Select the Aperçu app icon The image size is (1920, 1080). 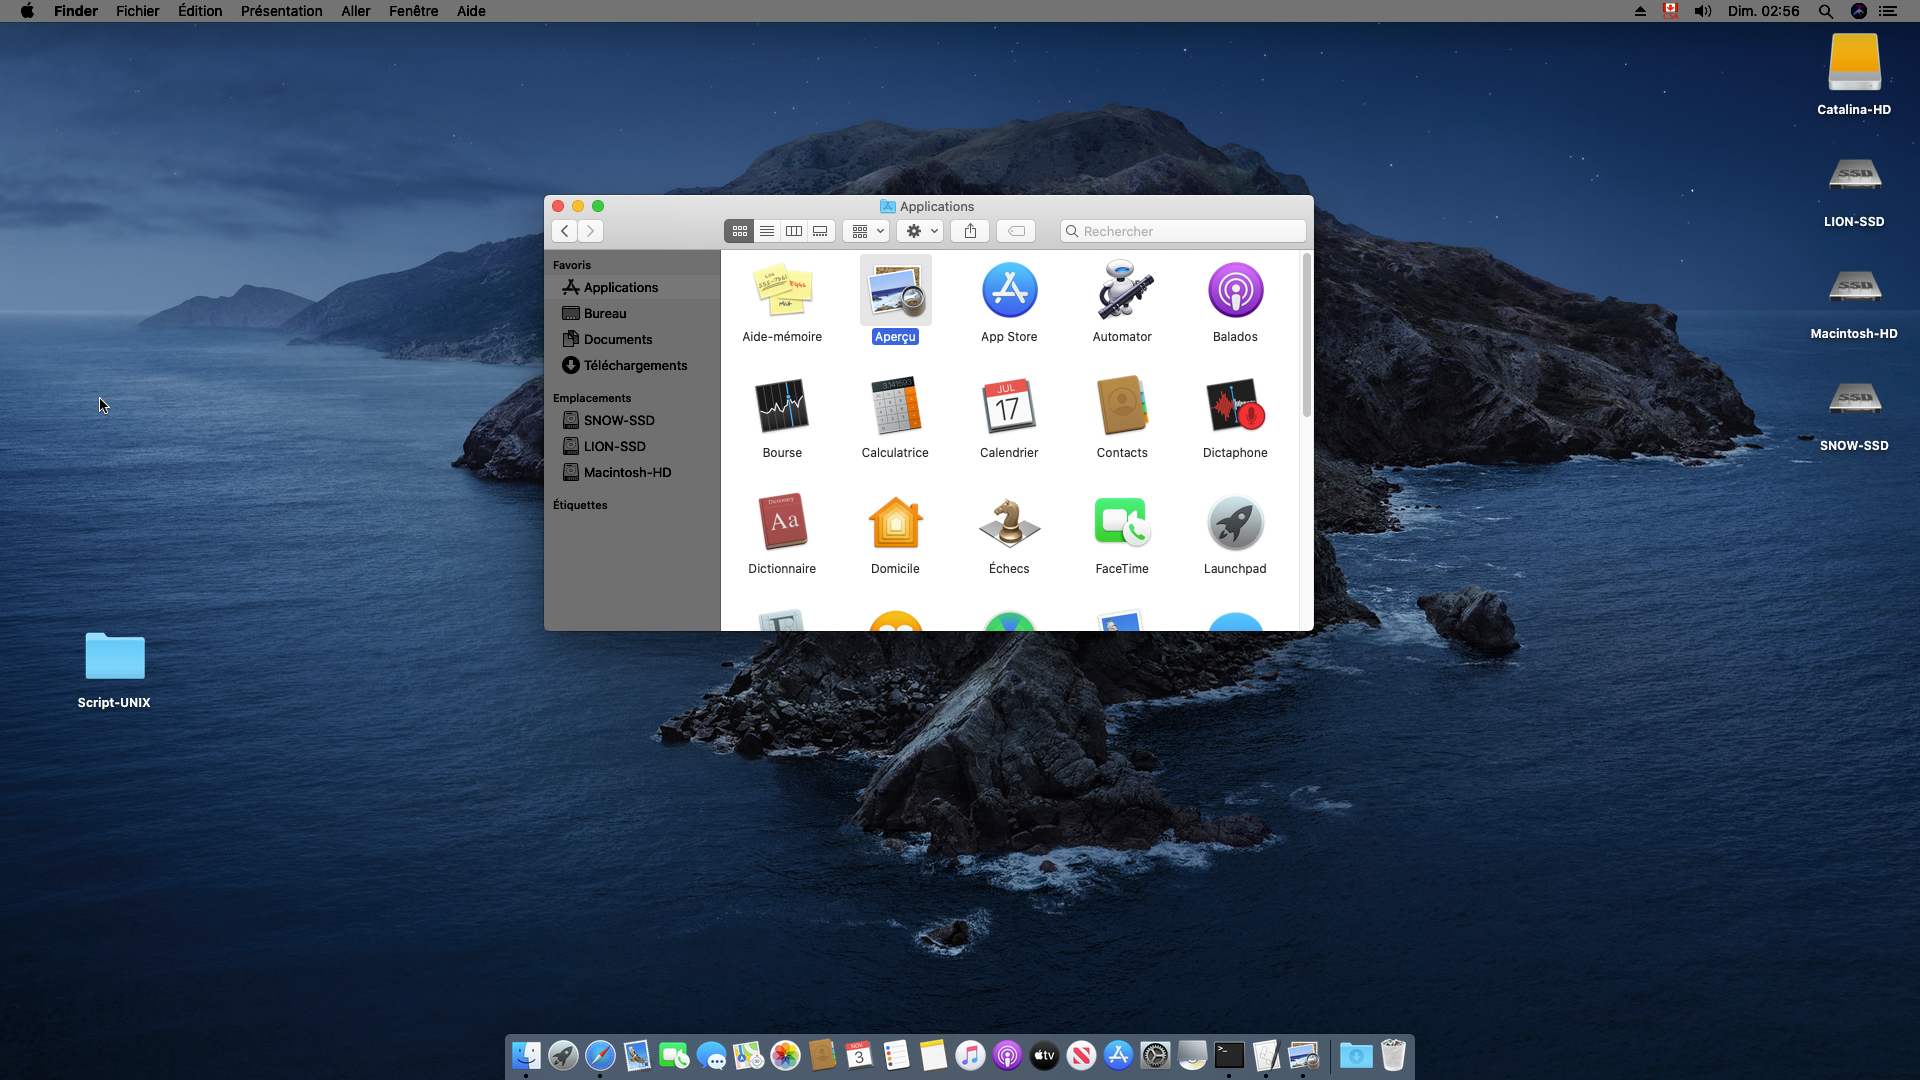(895, 290)
